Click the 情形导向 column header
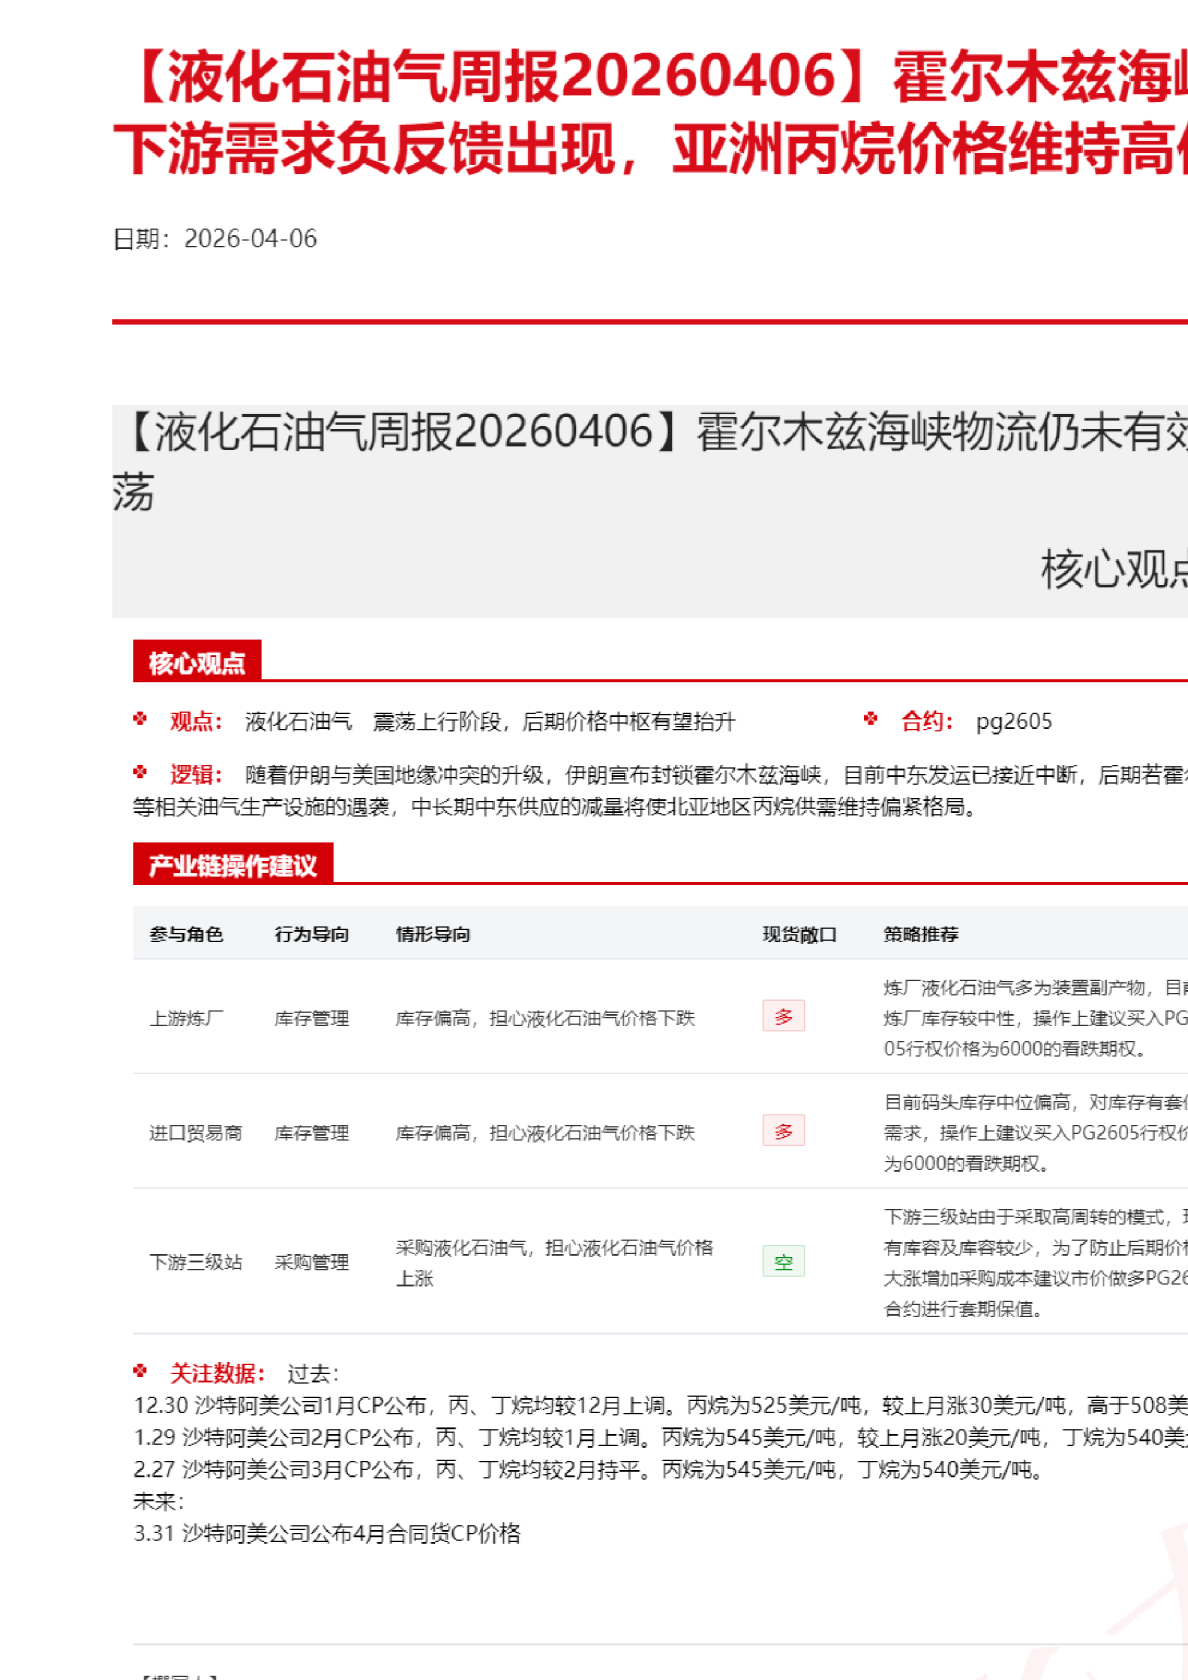This screenshot has width=1188, height=1680. click(433, 934)
